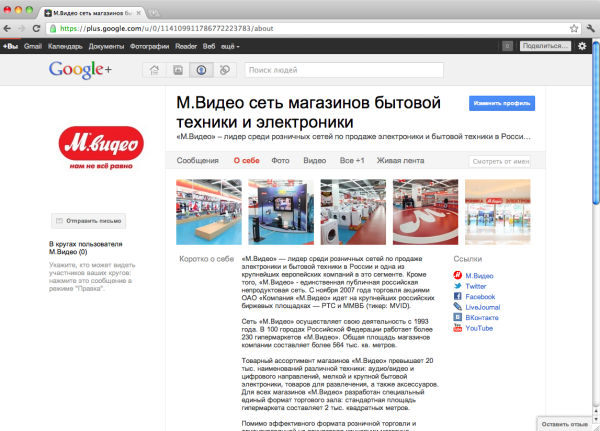Screen dimensions: 600x431
Task: Follow the YouTube link in sidebar
Action: click(479, 328)
